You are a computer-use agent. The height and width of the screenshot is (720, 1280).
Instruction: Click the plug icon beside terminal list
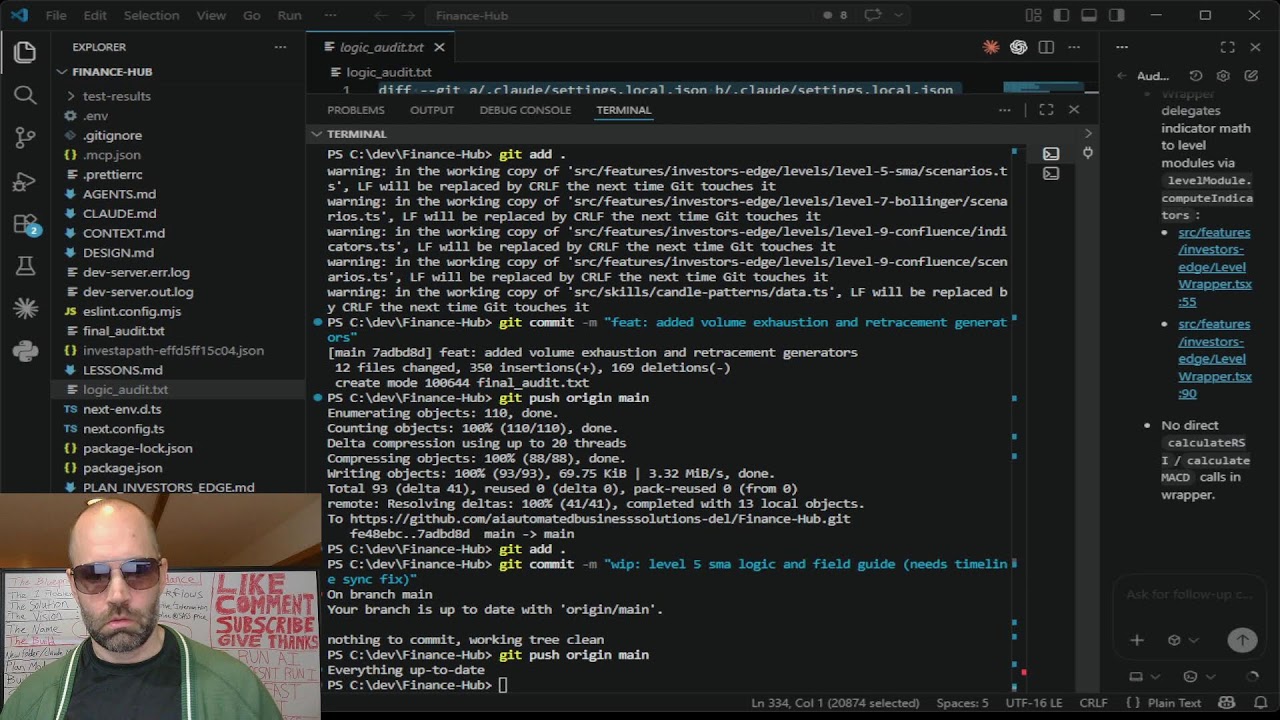coord(1088,153)
